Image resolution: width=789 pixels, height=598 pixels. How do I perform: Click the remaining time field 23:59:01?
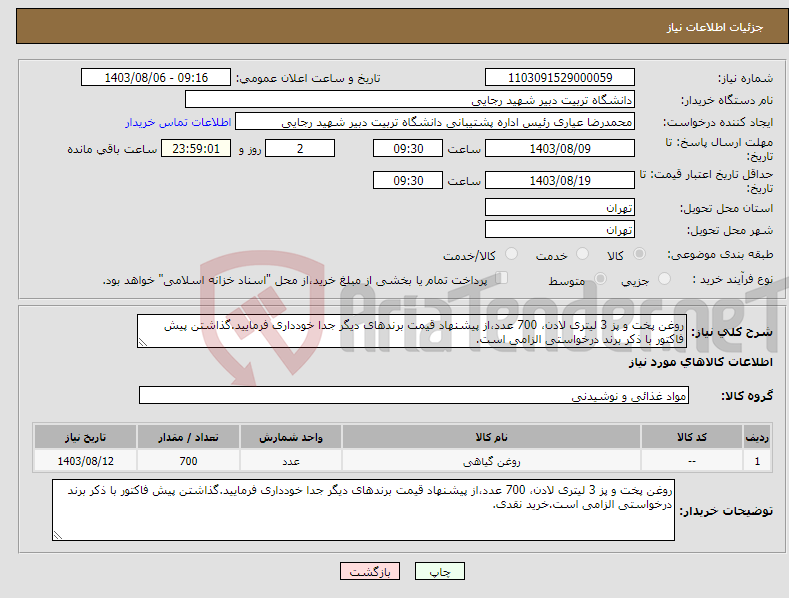pos(196,148)
